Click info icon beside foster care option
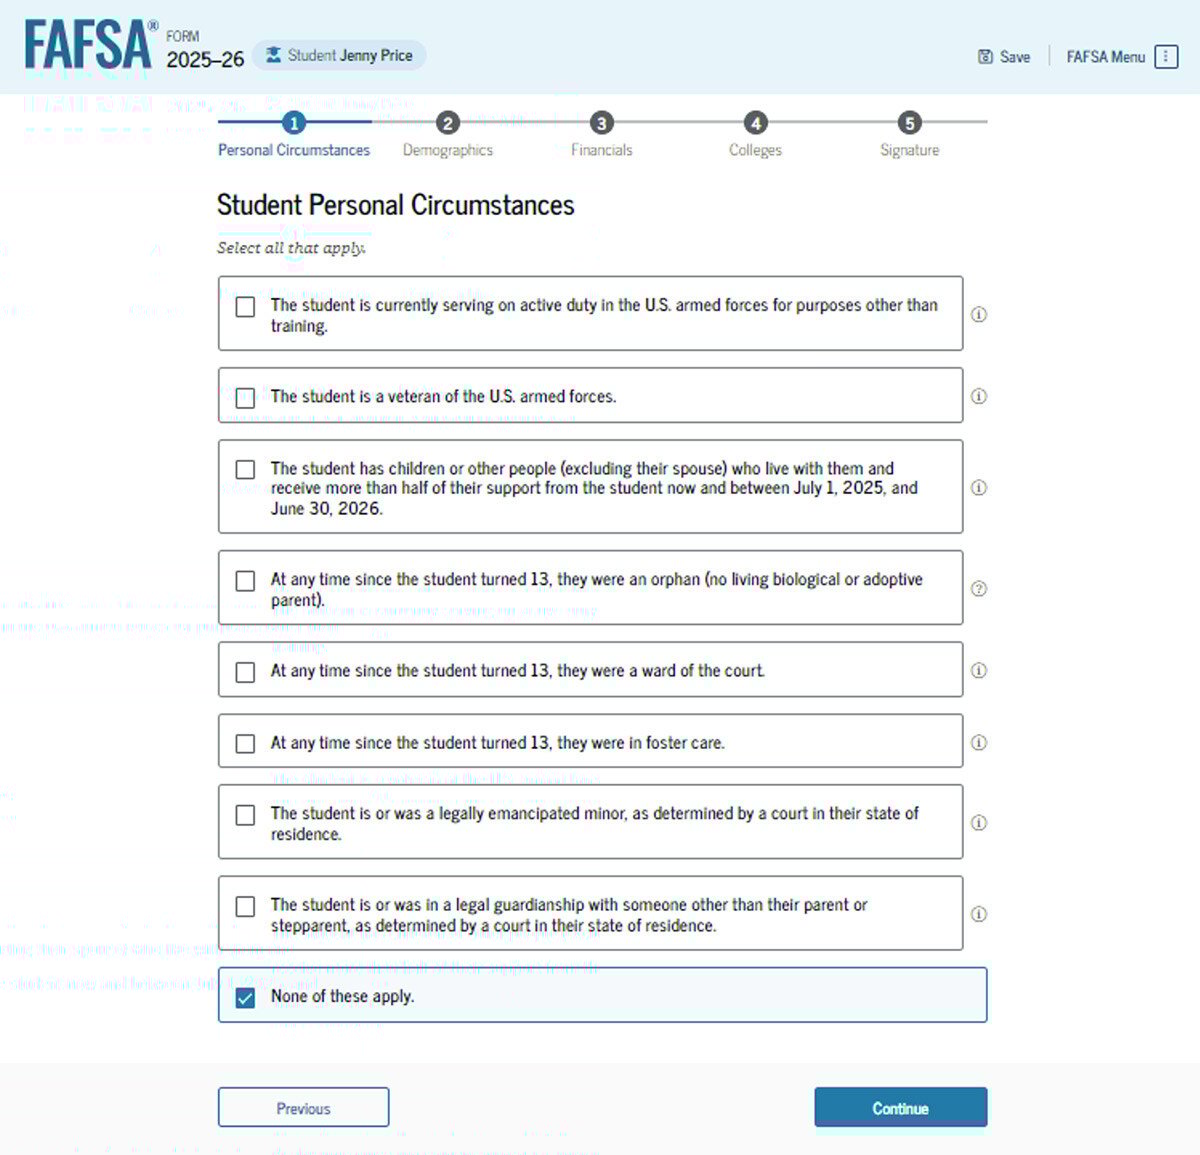The image size is (1200, 1155). tap(979, 742)
